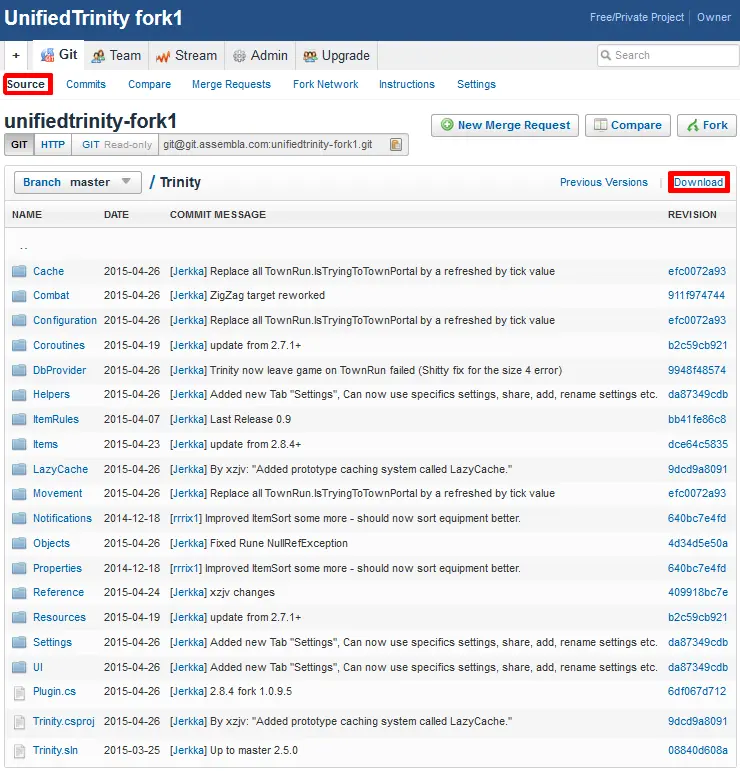Open revision 4d34d5e50a
Image resolution: width=740 pixels, height=771 pixels.
pos(698,543)
